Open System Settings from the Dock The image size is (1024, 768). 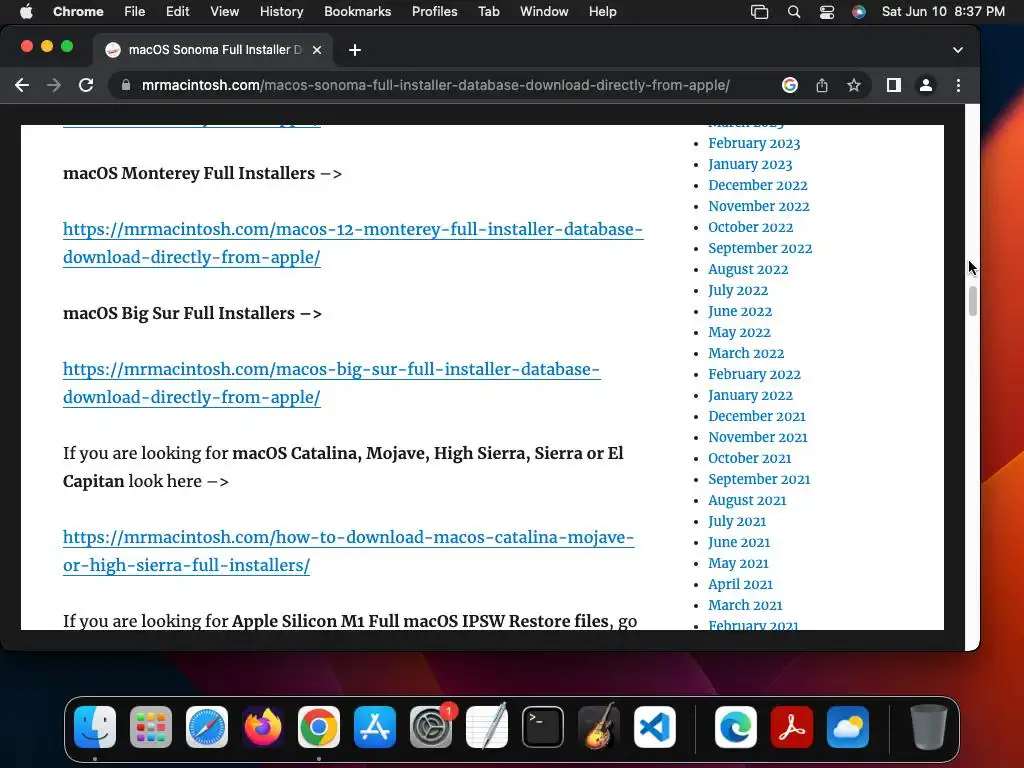(x=431, y=727)
